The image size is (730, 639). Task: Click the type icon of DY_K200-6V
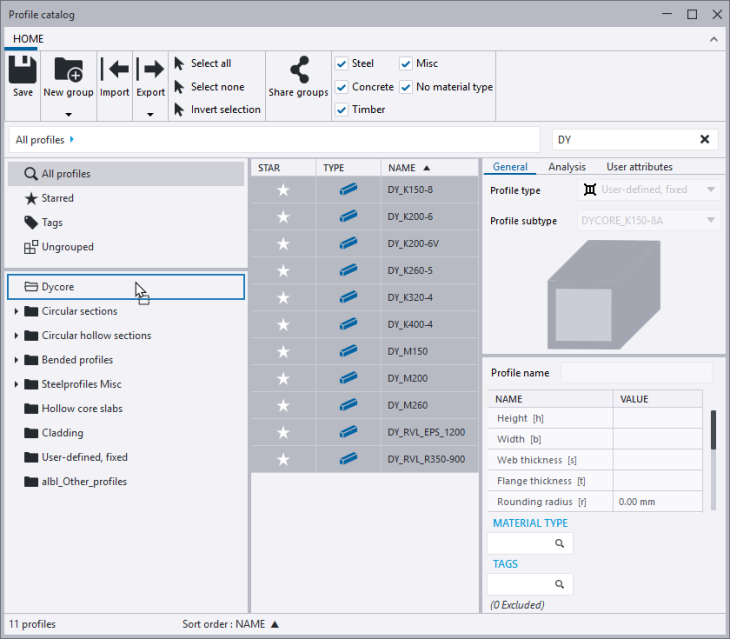pos(348,243)
